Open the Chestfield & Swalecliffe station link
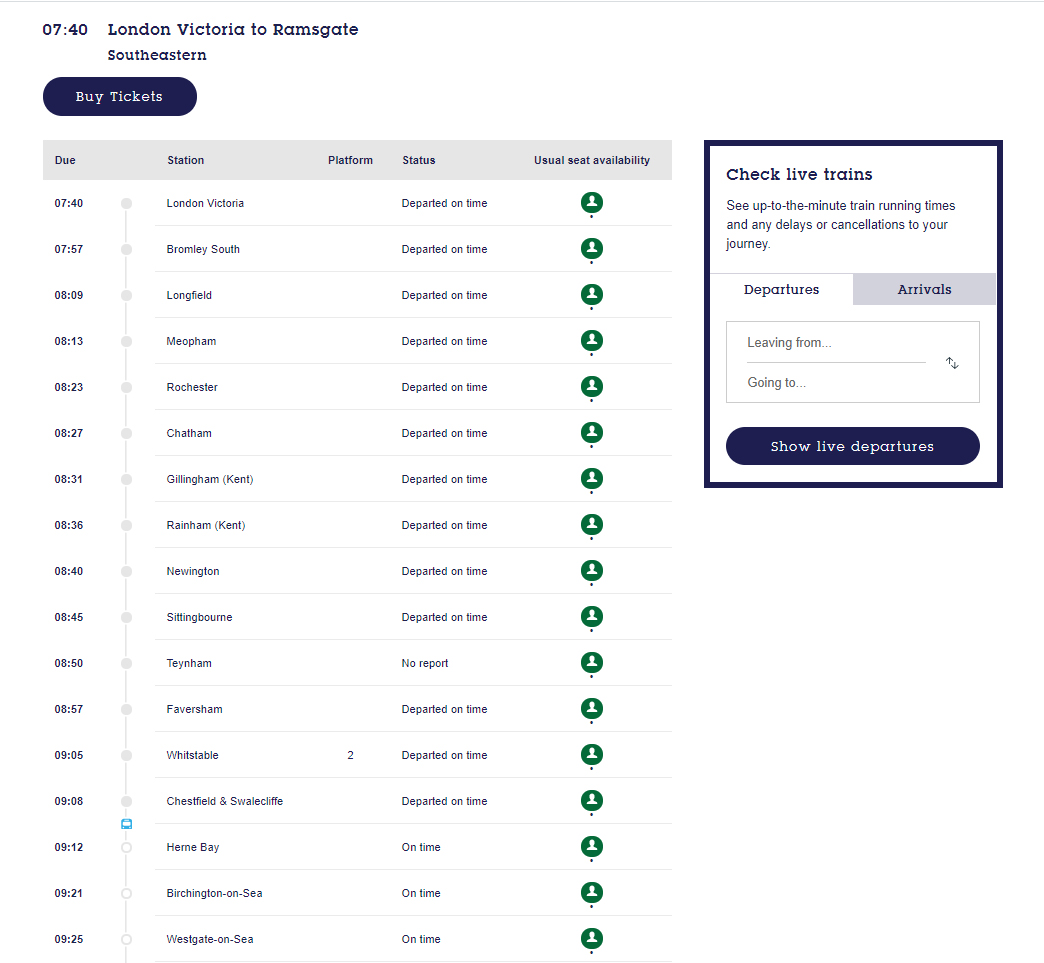This screenshot has width=1044, height=963. (224, 801)
